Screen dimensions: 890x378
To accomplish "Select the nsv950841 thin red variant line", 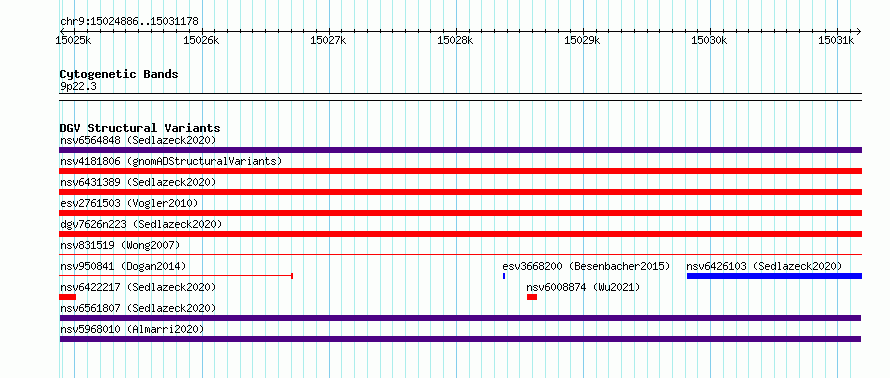I will (x=176, y=276).
